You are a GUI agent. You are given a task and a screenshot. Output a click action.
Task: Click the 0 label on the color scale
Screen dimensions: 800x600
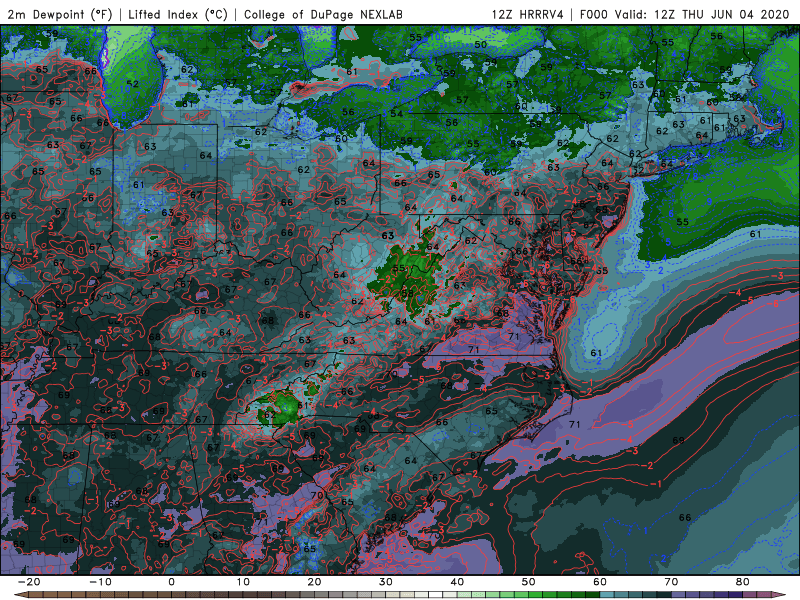click(171, 582)
